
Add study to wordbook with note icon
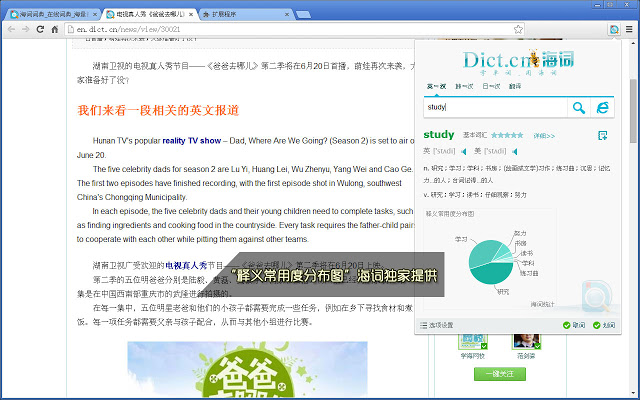click(602, 136)
